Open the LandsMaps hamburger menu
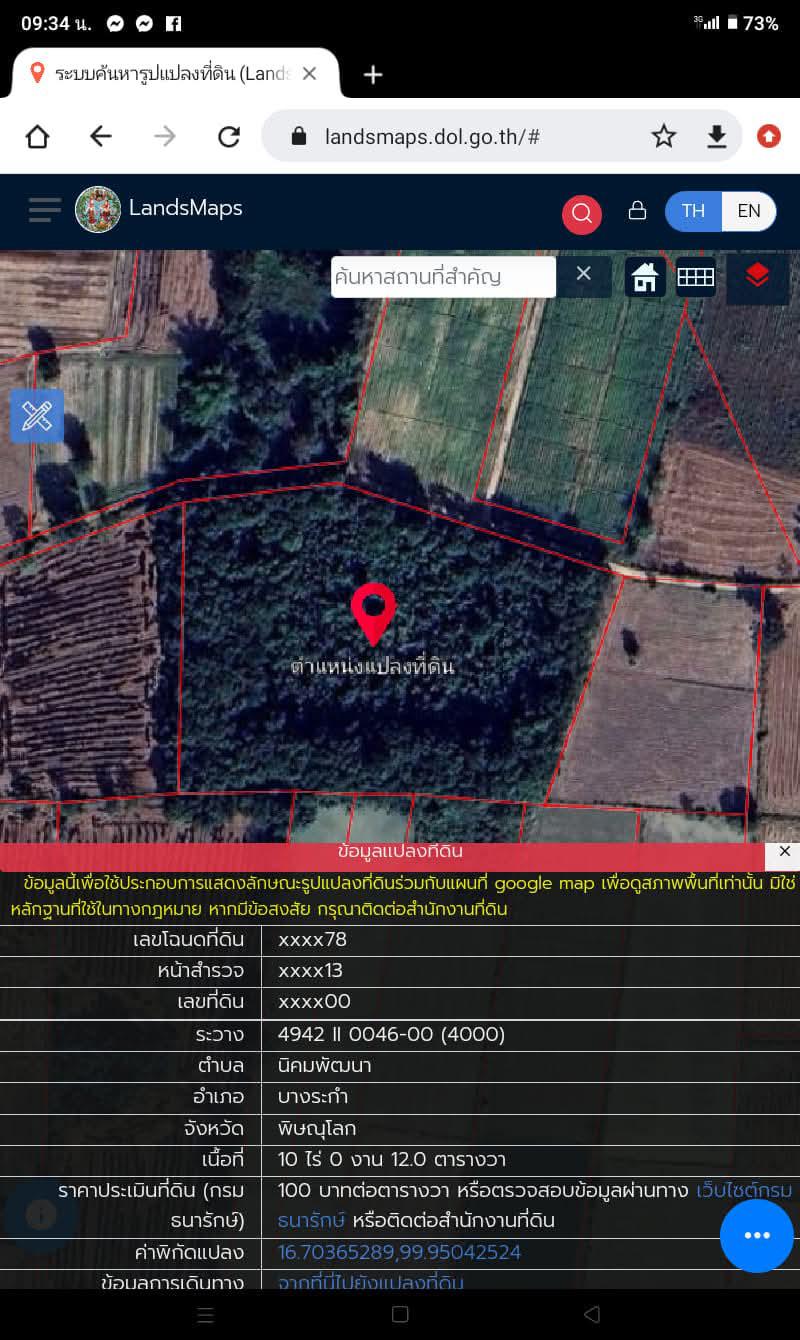Image resolution: width=800 pixels, height=1340 pixels. (45, 210)
